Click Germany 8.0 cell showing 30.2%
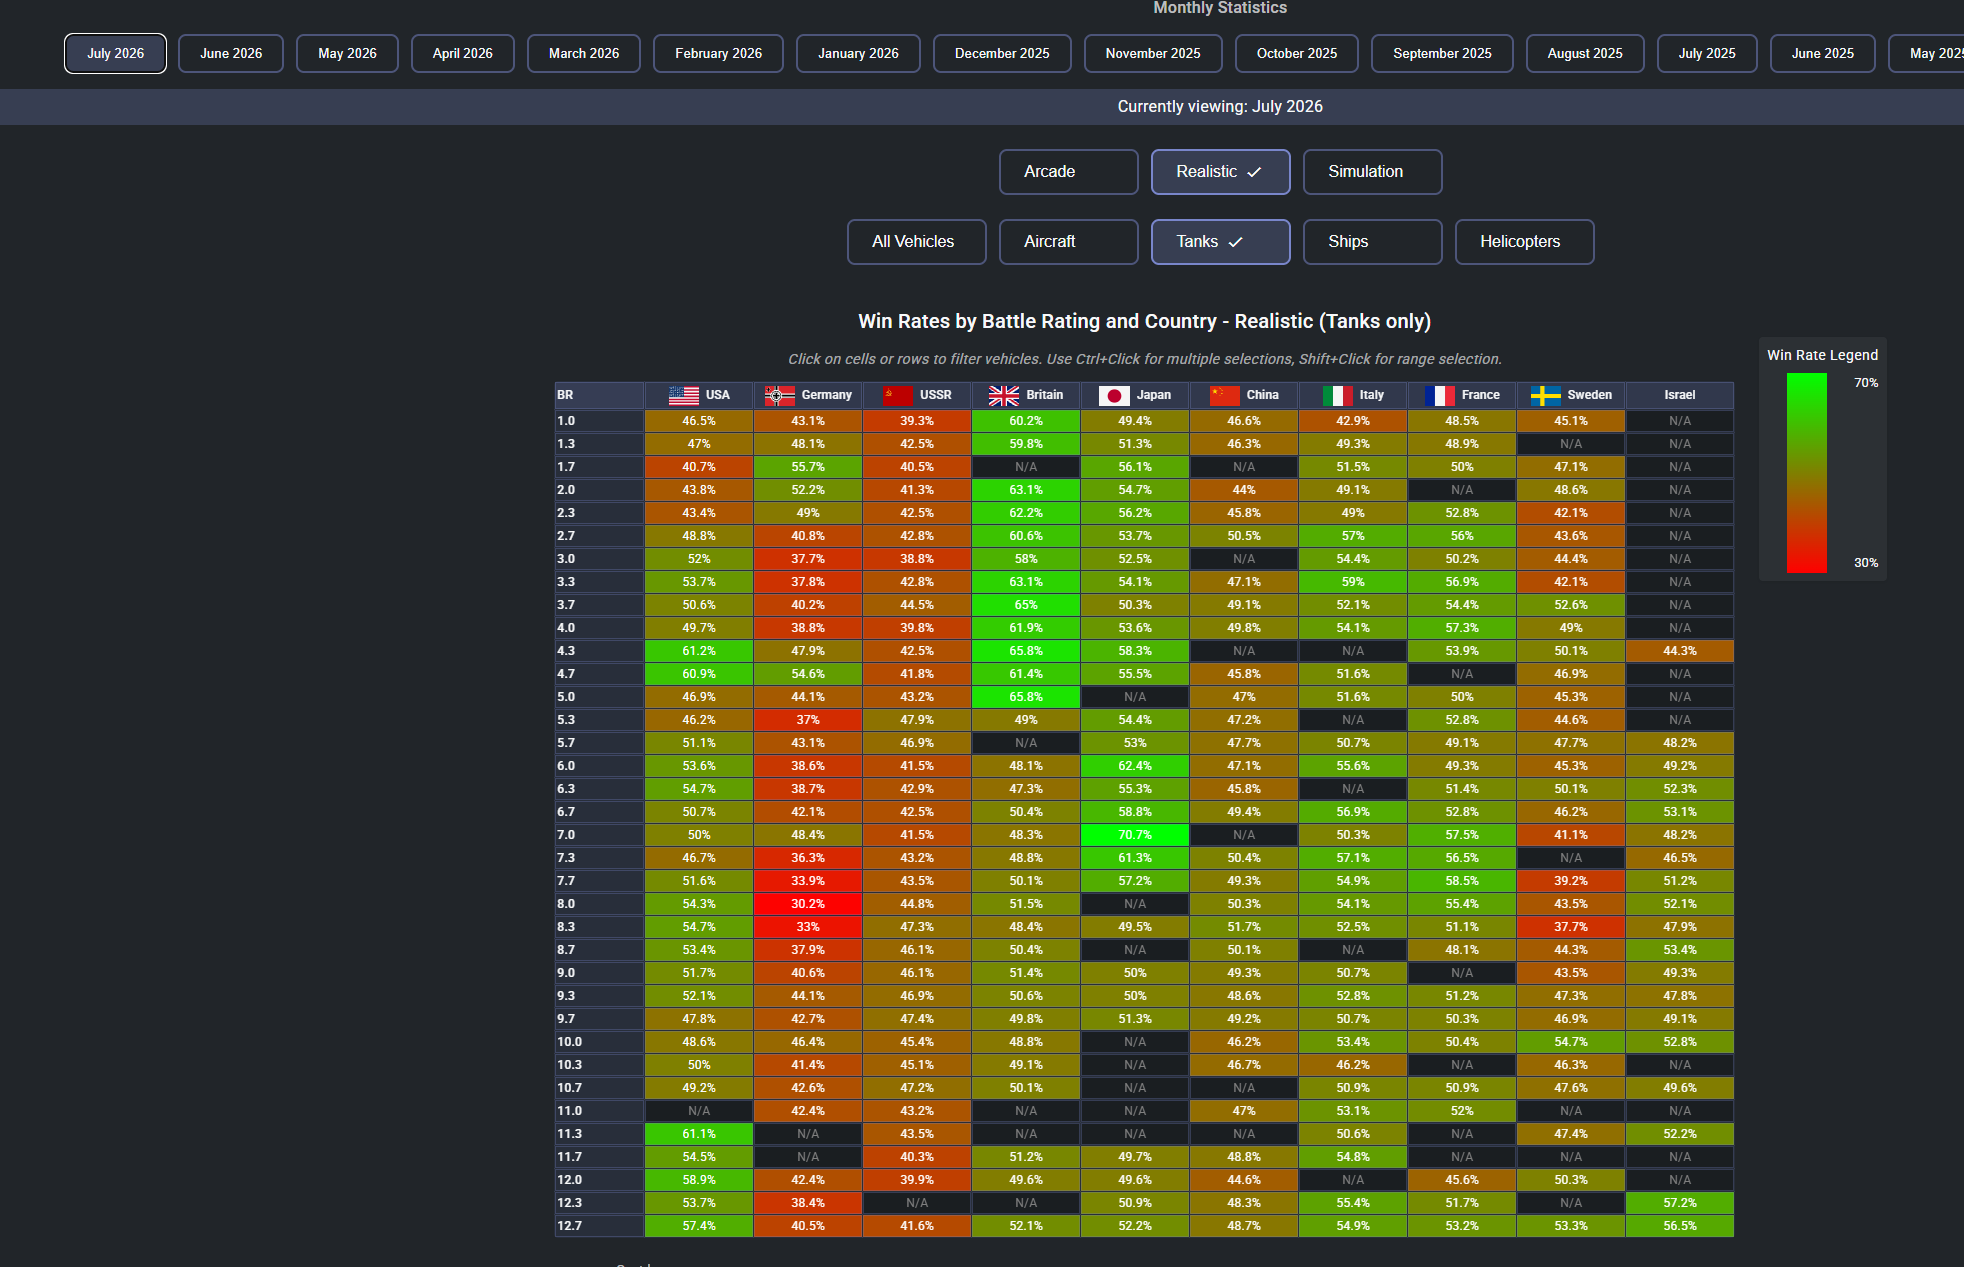This screenshot has width=1964, height=1267. [x=808, y=904]
